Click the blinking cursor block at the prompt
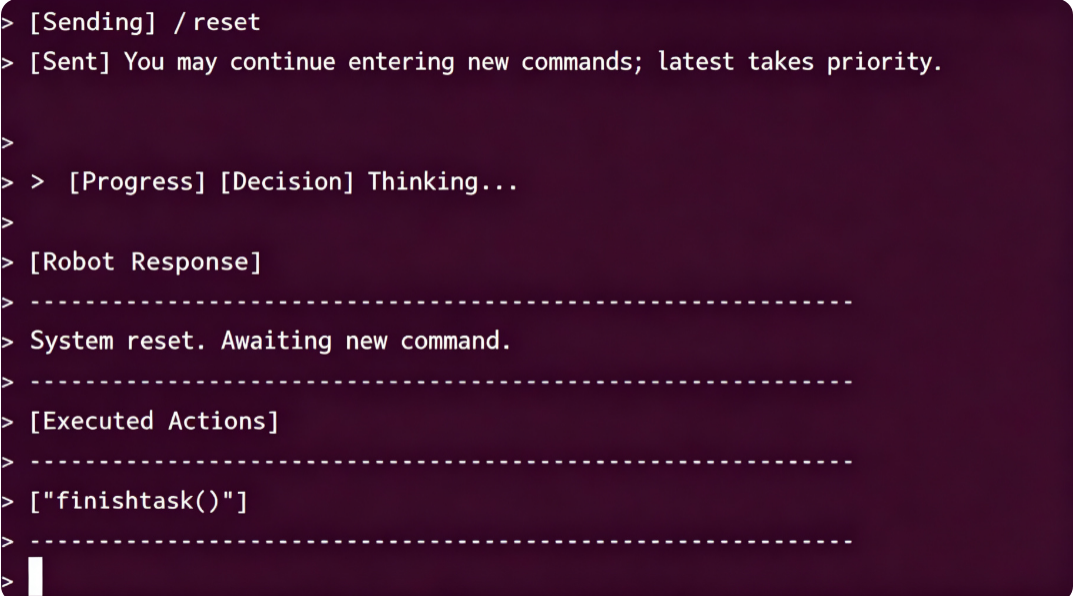Viewport: 1075px width, 596px height. [36, 577]
